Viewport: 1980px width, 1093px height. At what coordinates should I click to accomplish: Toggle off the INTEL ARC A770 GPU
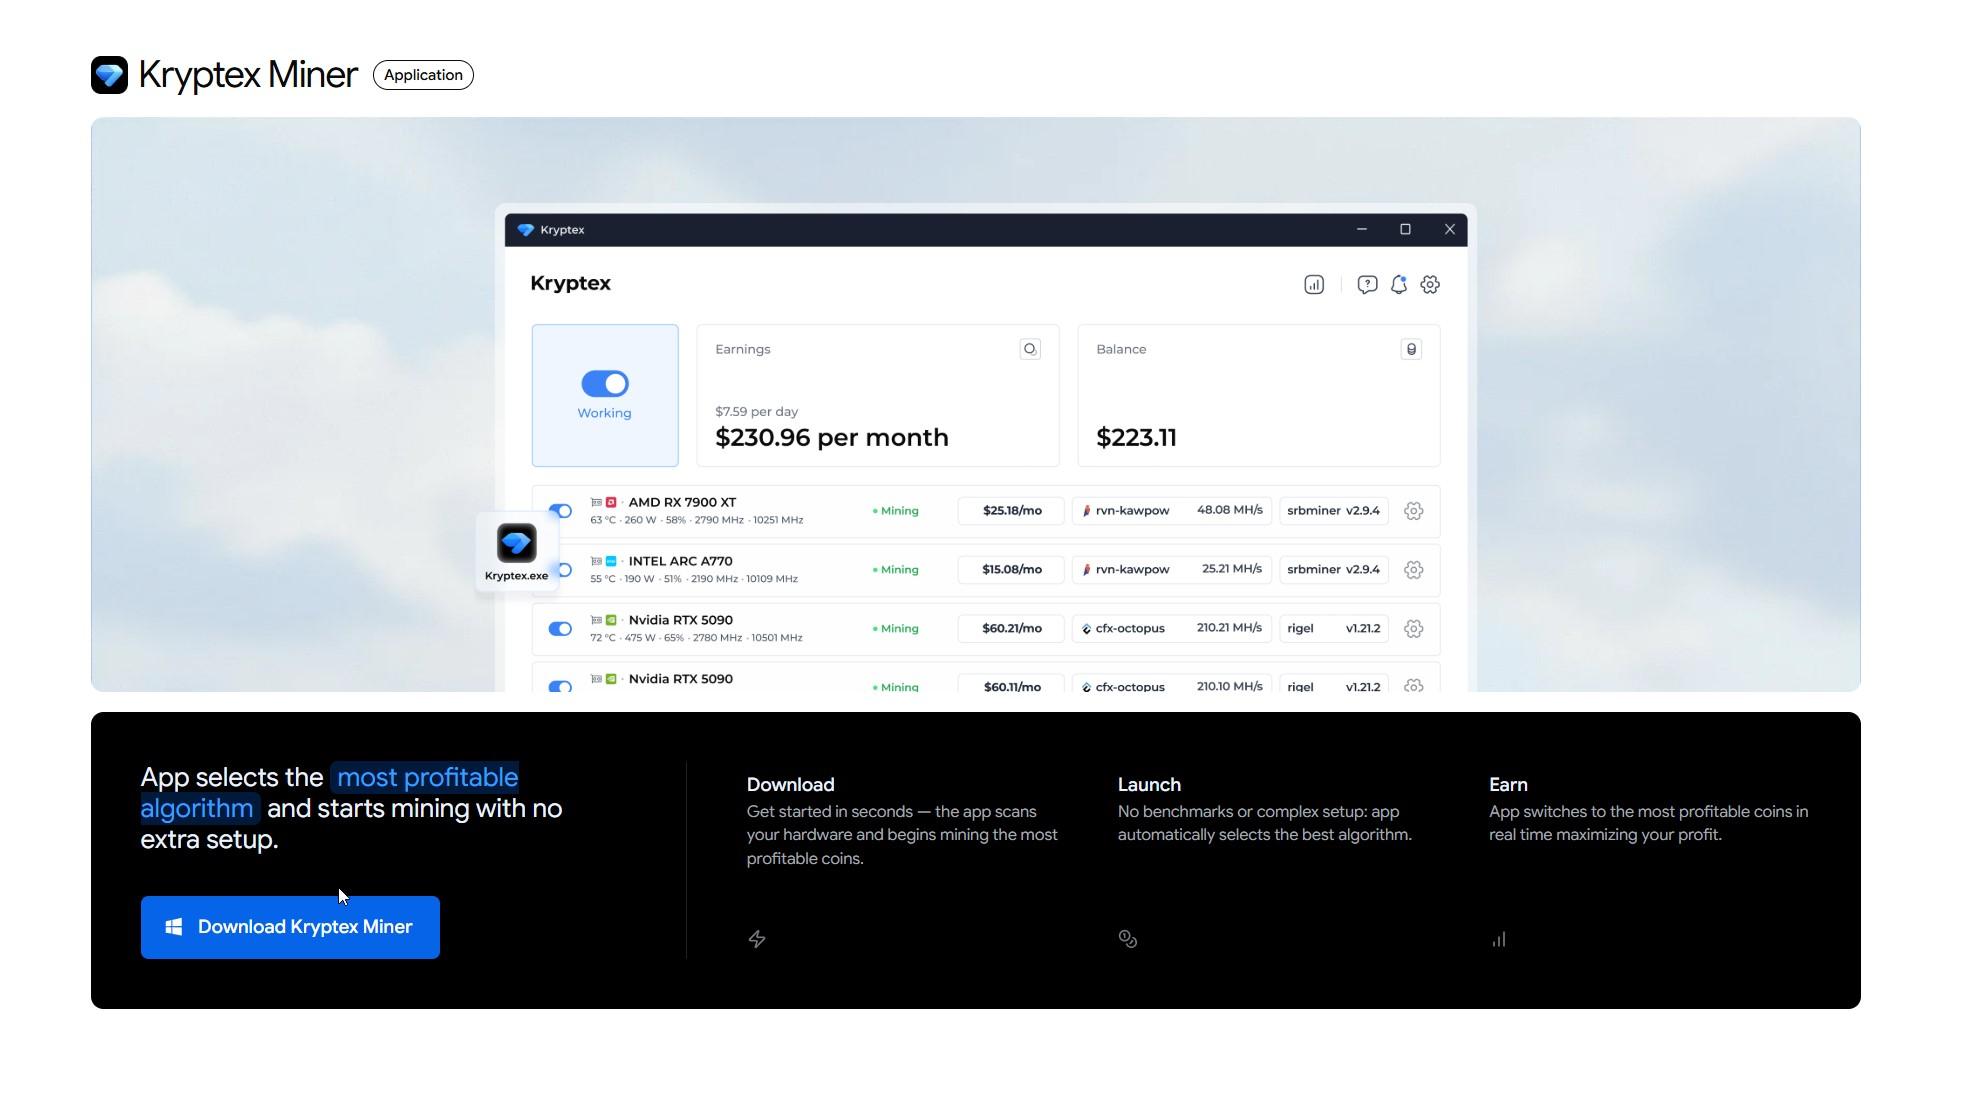pos(560,569)
